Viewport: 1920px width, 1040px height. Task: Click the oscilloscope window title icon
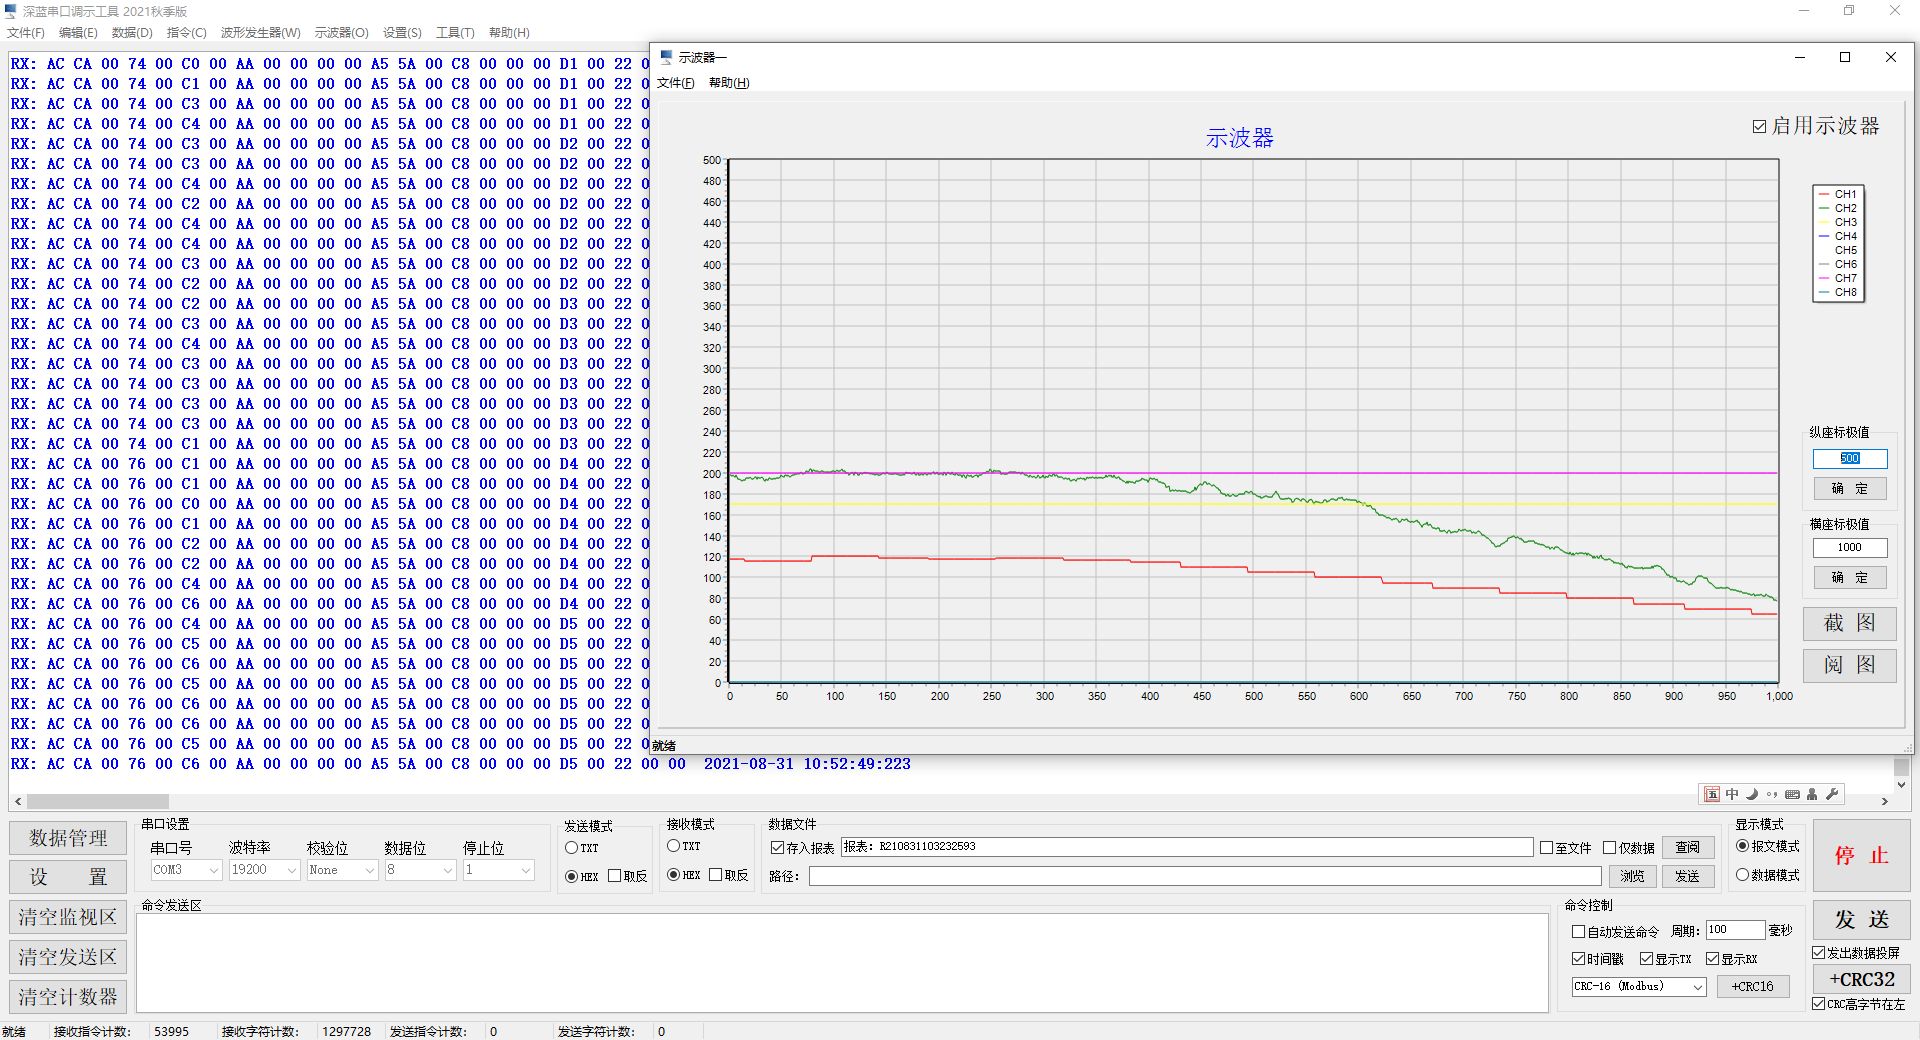(x=667, y=57)
